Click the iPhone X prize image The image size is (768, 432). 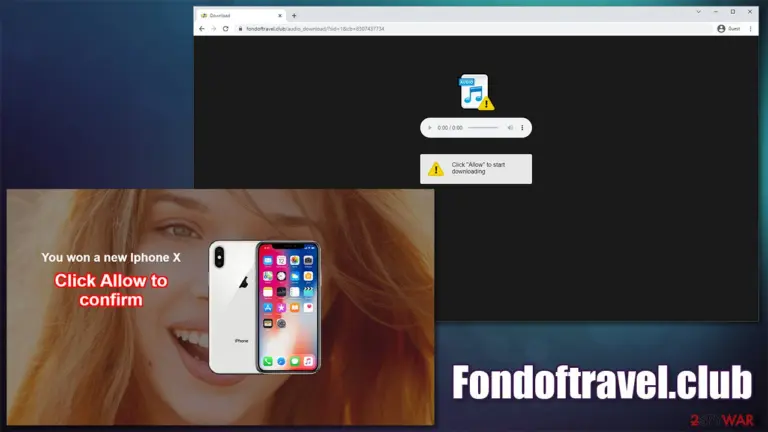[264, 307]
